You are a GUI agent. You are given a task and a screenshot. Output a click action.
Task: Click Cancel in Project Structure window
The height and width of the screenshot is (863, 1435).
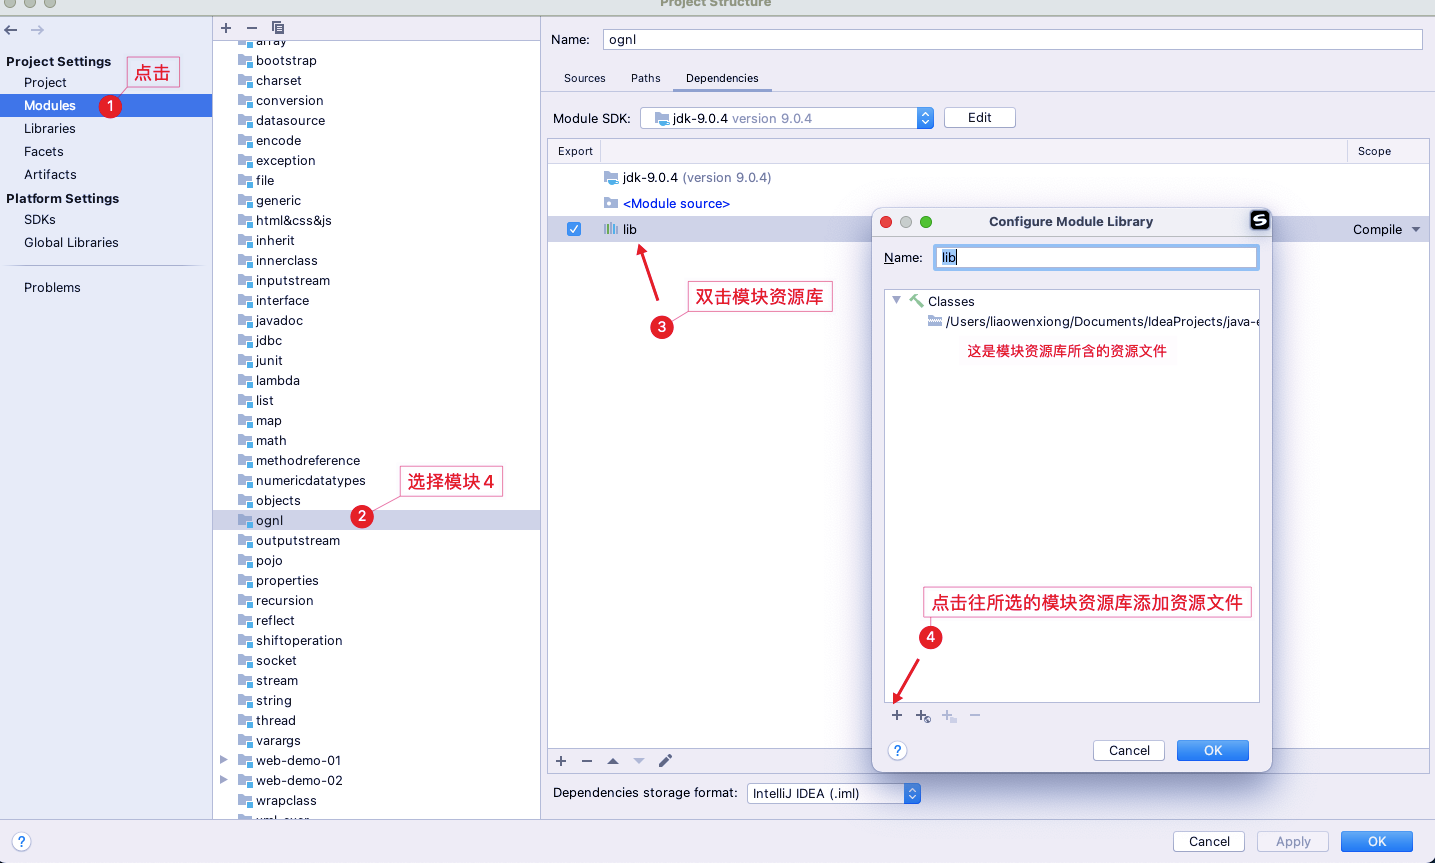tap(1209, 841)
